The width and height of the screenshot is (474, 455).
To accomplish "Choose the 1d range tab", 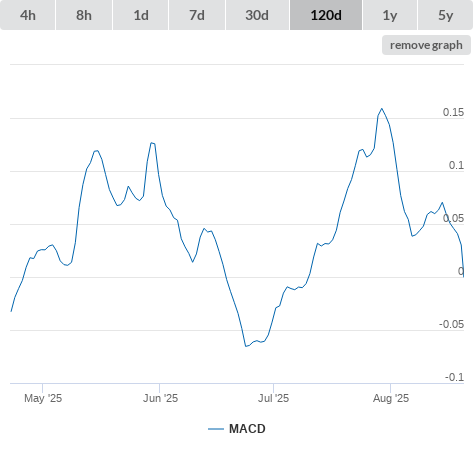I will point(141,15).
